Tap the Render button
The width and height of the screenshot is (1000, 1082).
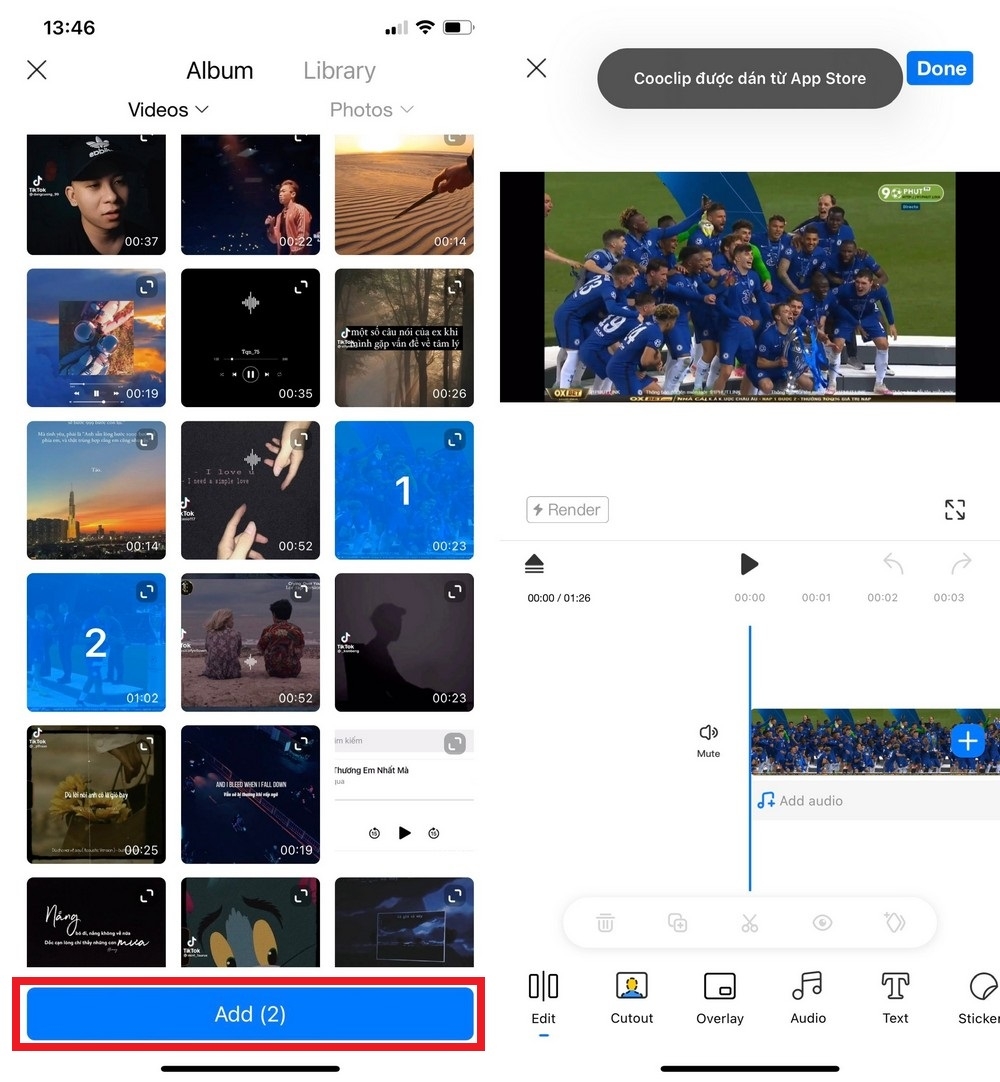click(x=567, y=509)
